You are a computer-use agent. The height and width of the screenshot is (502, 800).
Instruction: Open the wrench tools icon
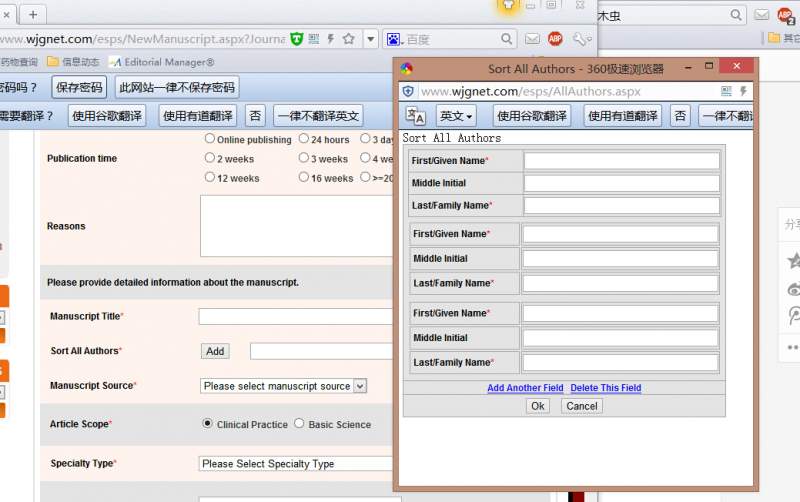(581, 39)
